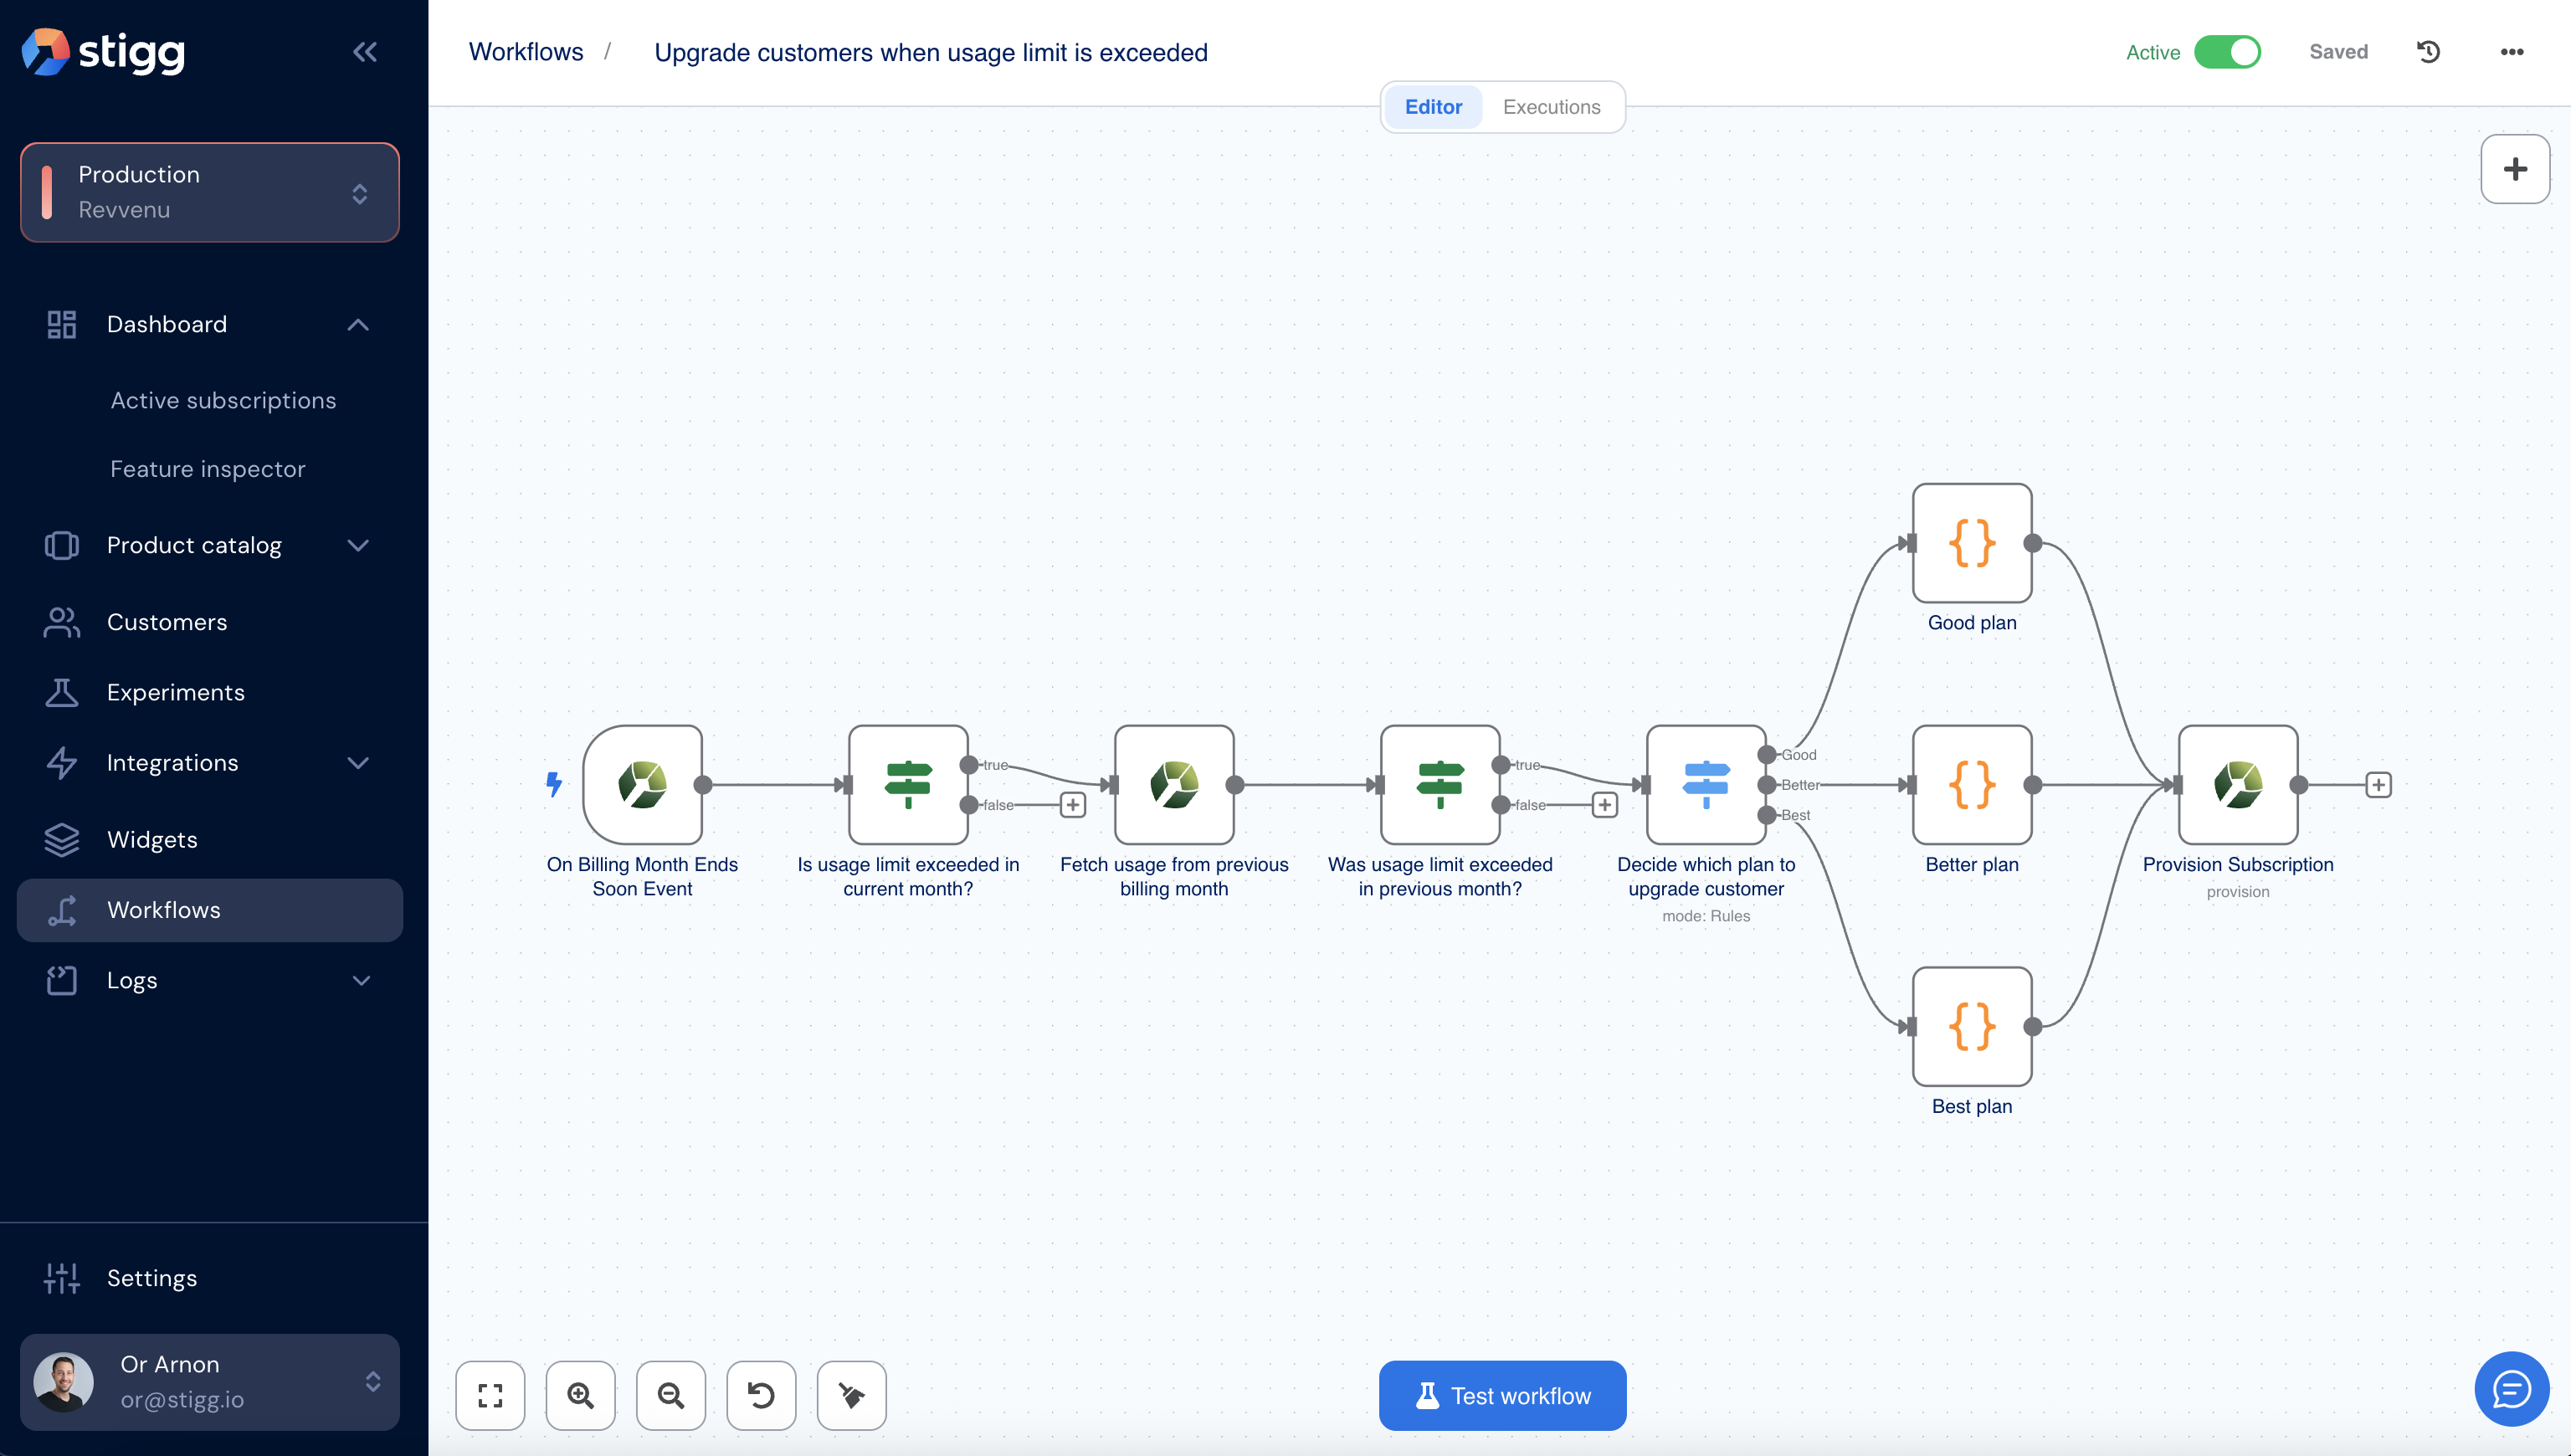Select the Provision Subscription node
2571x1456 pixels.
pyautogui.click(x=2238, y=785)
